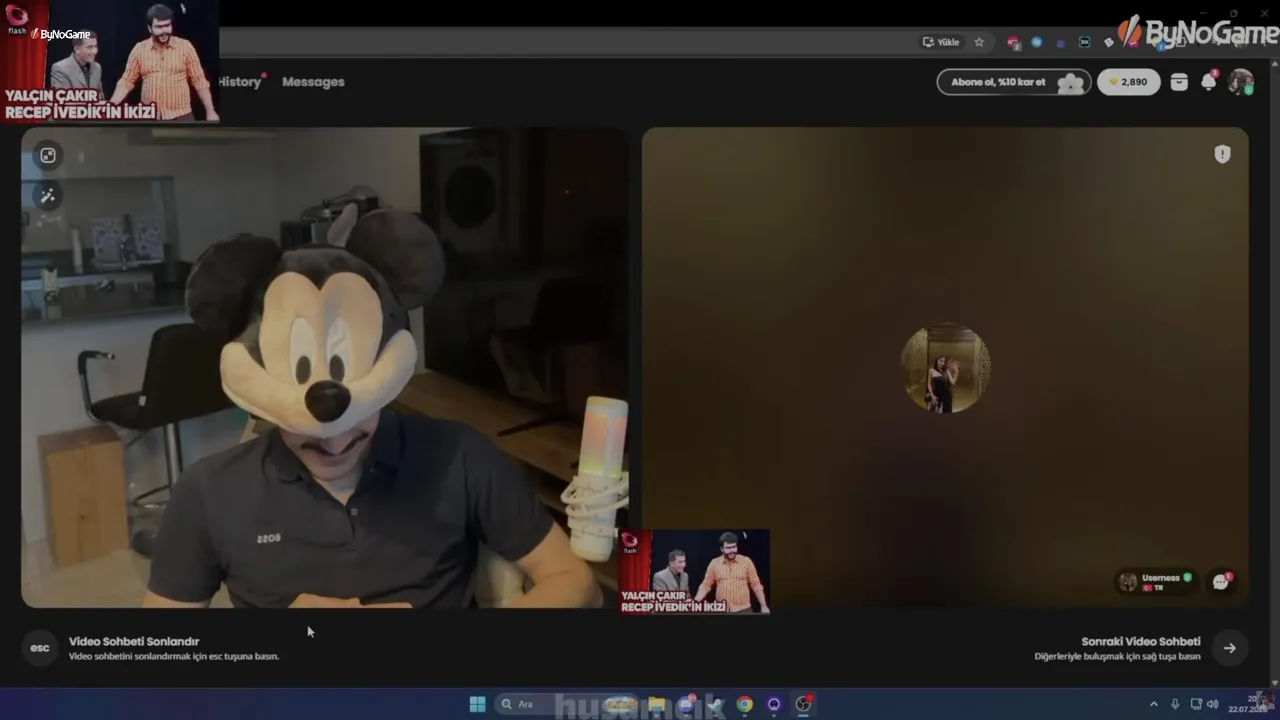The height and width of the screenshot is (720, 1280).
Task: Click the 'Sonraki Video Sohbeti' label
Action: click(1141, 642)
